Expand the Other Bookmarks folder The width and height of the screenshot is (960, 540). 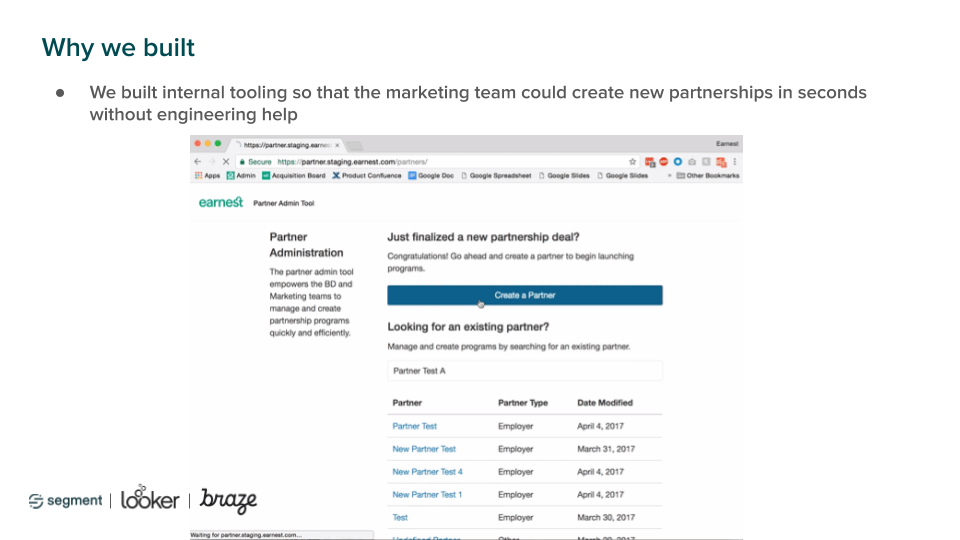pyautogui.click(x=708, y=176)
